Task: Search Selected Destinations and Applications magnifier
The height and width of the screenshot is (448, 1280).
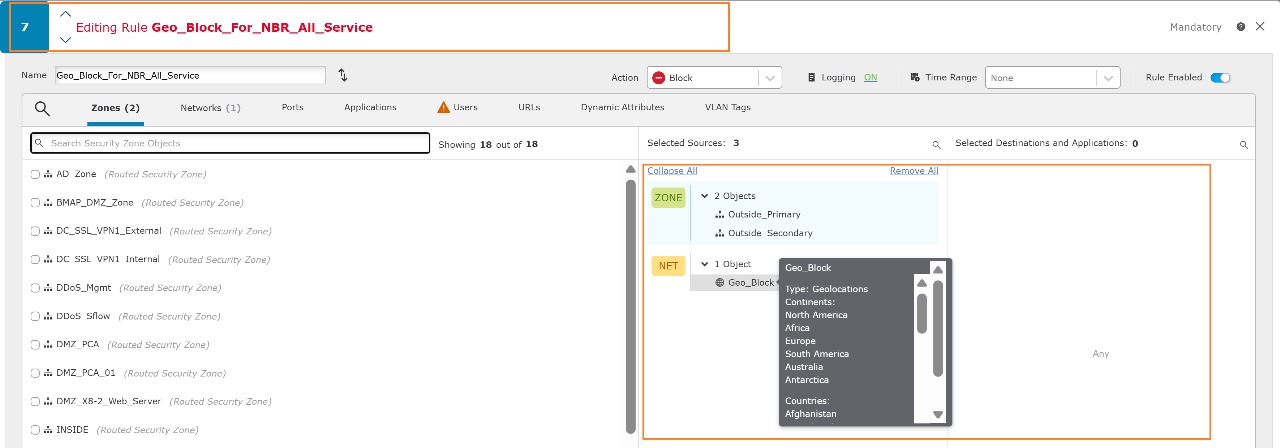Action: pos(1244,145)
